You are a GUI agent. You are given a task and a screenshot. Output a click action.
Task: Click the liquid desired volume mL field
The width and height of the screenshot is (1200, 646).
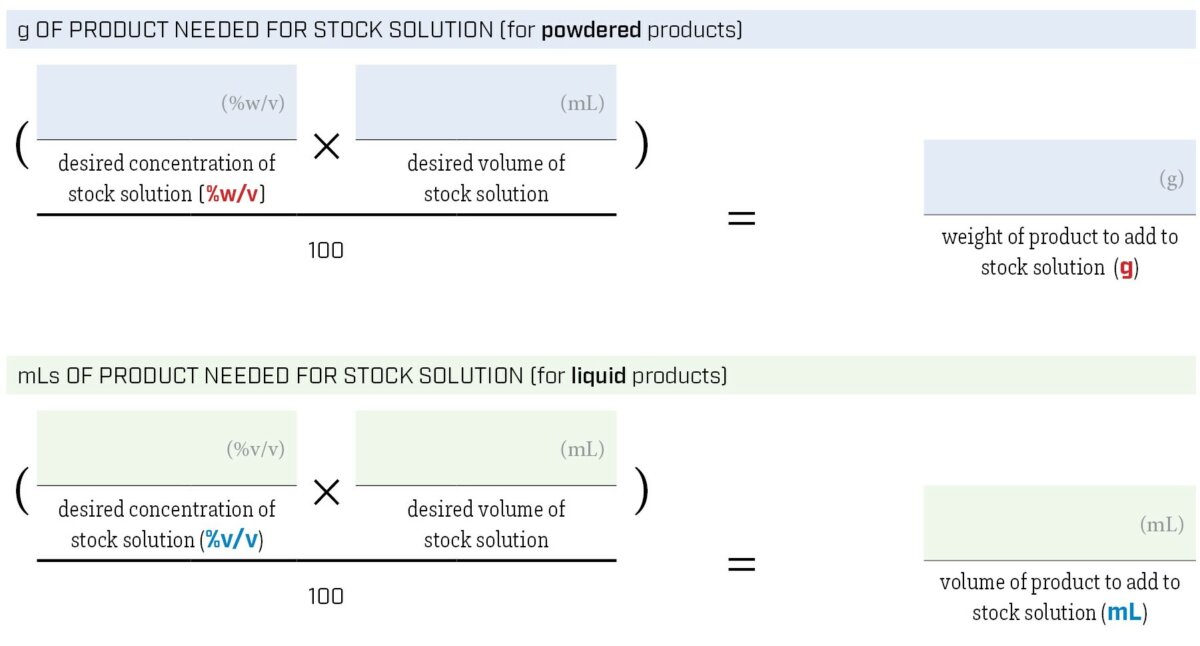click(x=486, y=448)
